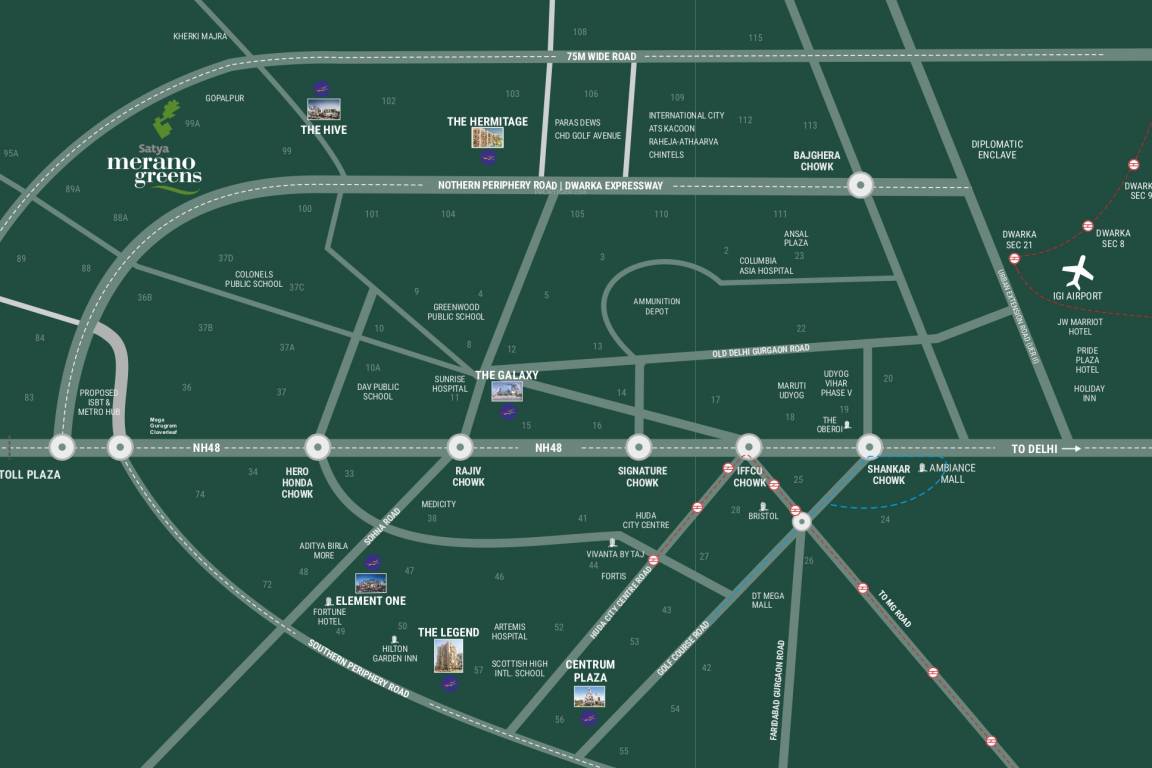The image size is (1152, 768).
Task: Click the 75M Wide Road banner
Action: click(x=600, y=56)
